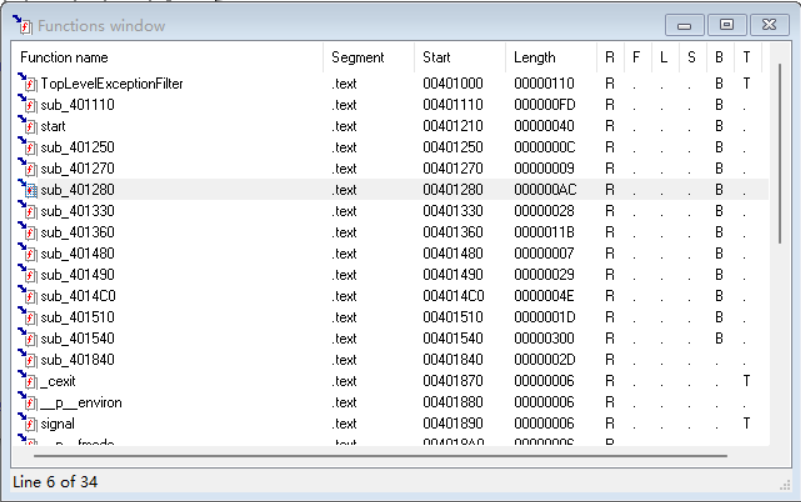Click the function icon beside _cexit
This screenshot has height=502, width=801.
(28, 381)
